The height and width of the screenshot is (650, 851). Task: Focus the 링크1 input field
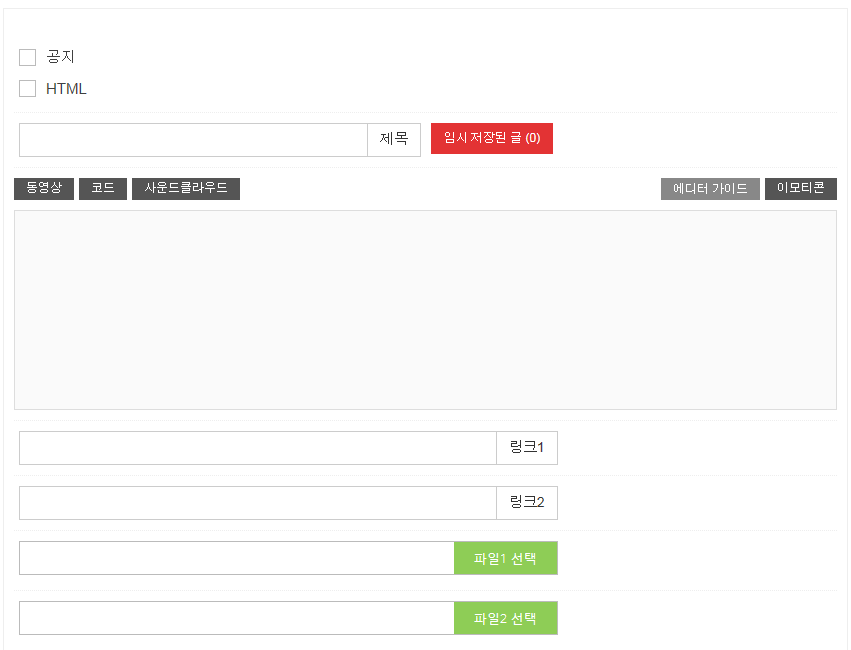tap(257, 448)
